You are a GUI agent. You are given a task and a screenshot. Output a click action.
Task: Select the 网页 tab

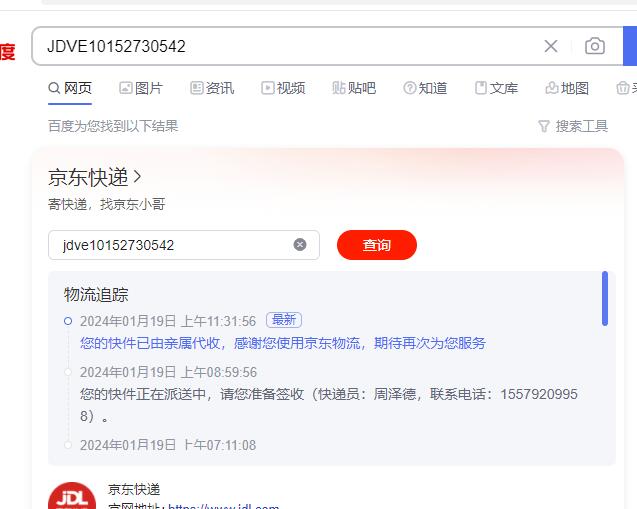(70, 88)
